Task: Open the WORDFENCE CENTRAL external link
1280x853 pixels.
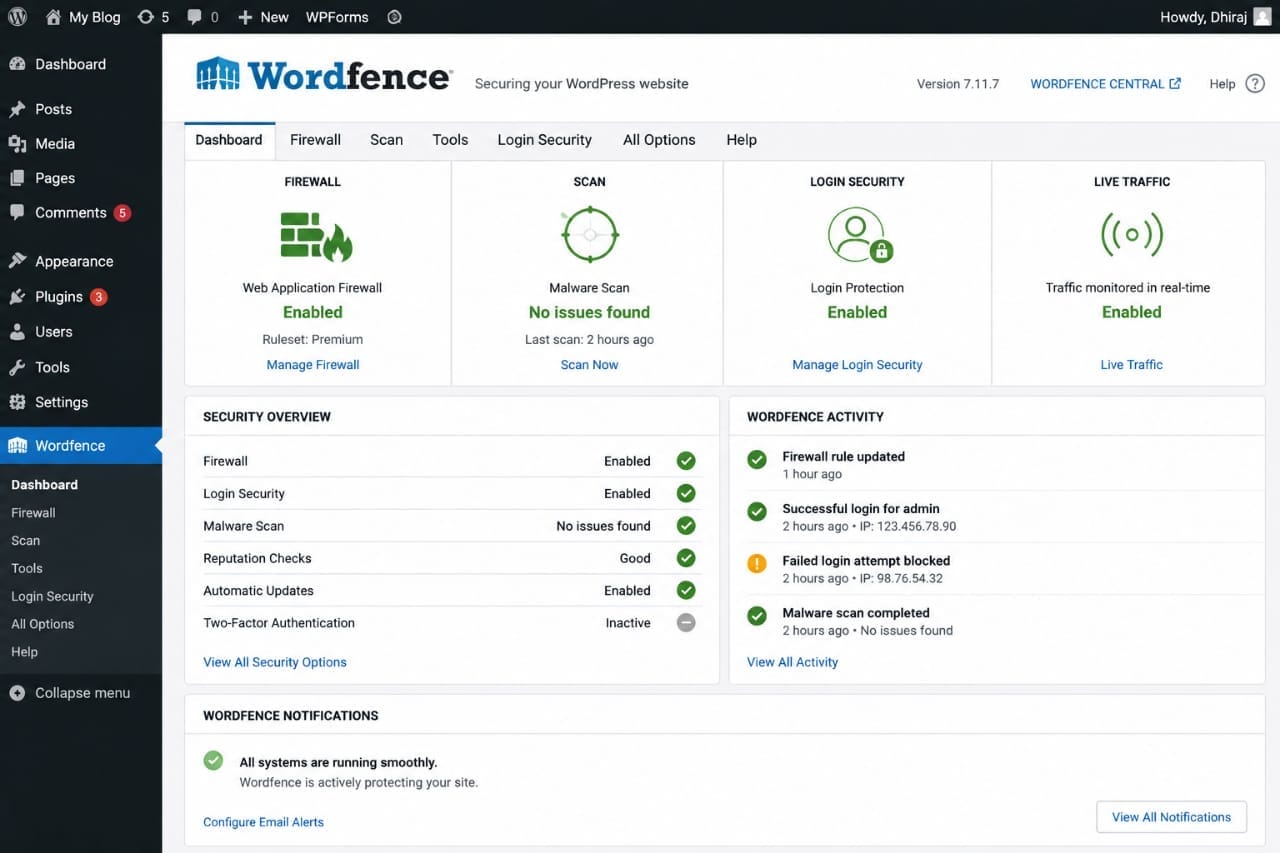Action: point(1106,84)
